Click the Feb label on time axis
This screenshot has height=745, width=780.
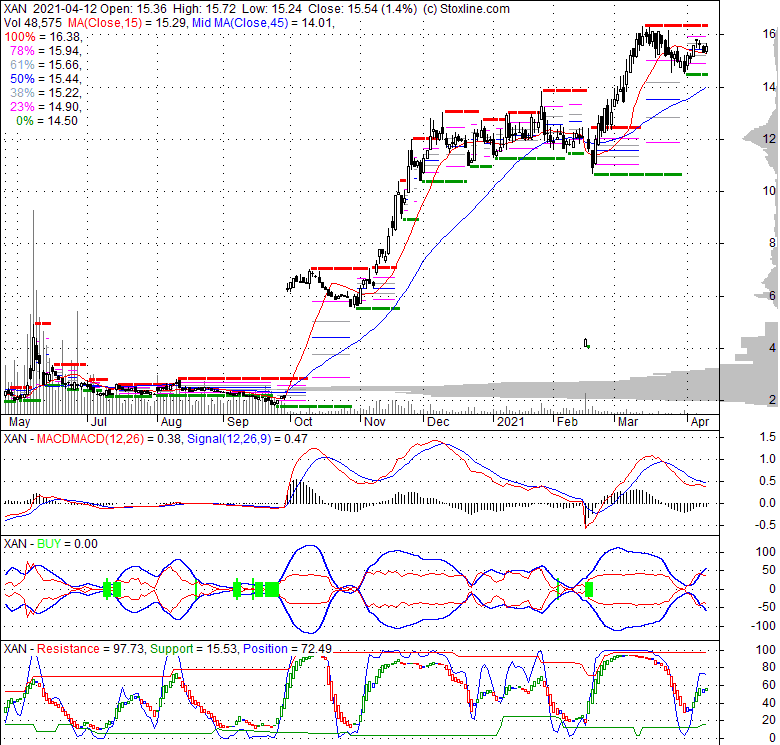(567, 422)
